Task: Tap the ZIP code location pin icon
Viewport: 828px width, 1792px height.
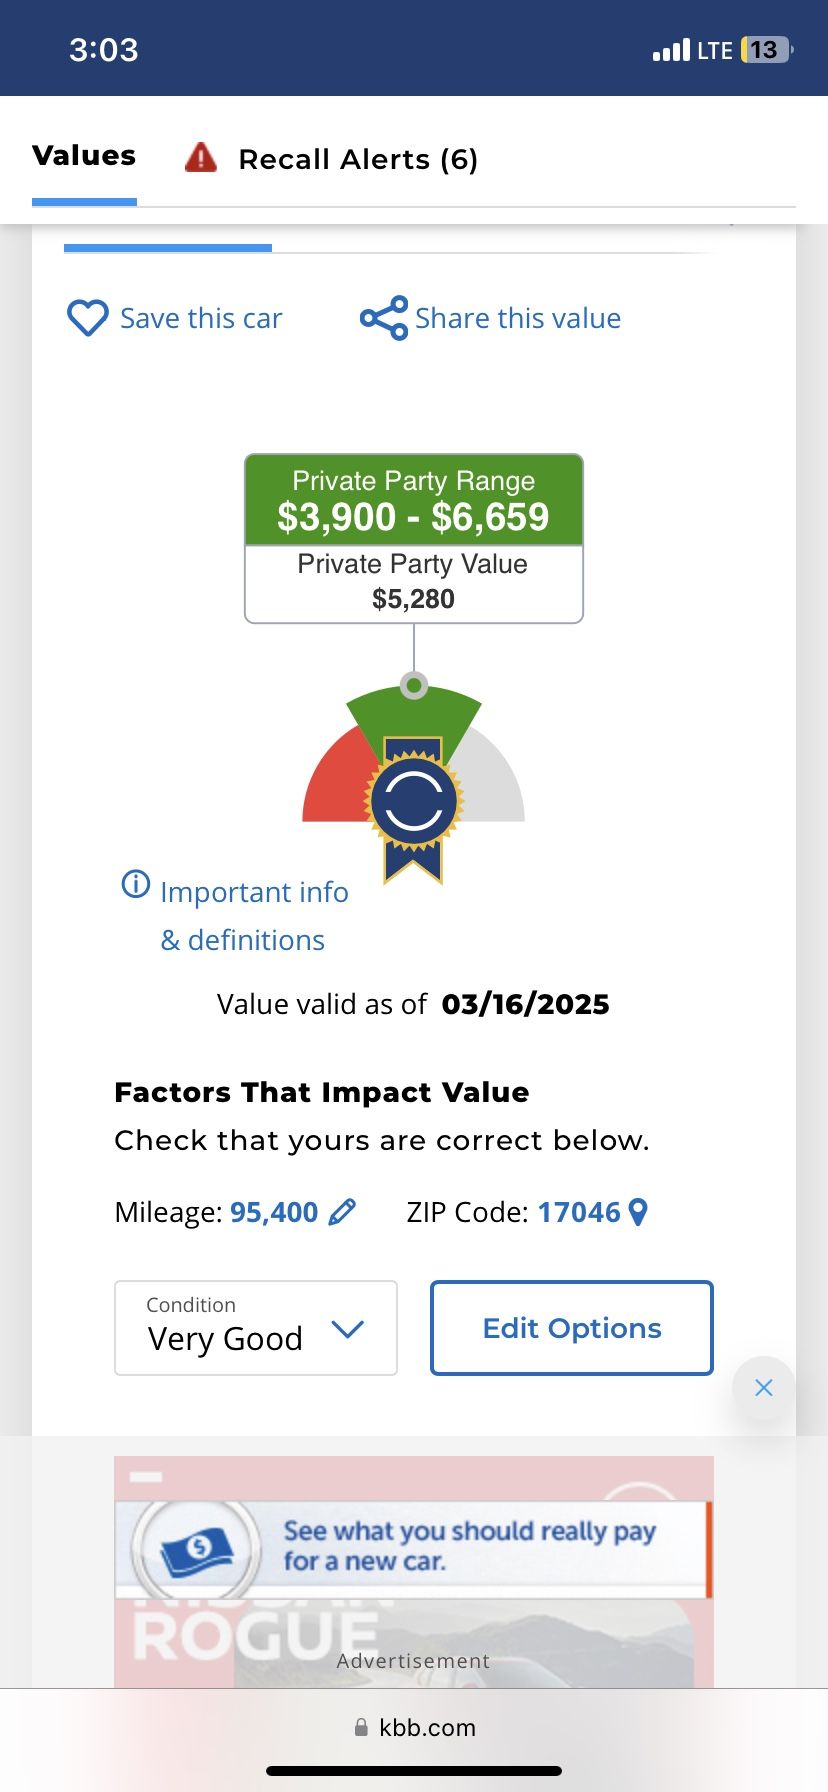Action: tap(638, 1212)
